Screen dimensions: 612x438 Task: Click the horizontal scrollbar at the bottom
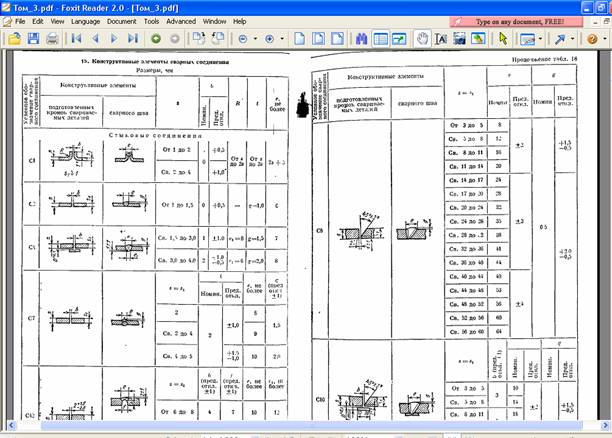pos(300,433)
